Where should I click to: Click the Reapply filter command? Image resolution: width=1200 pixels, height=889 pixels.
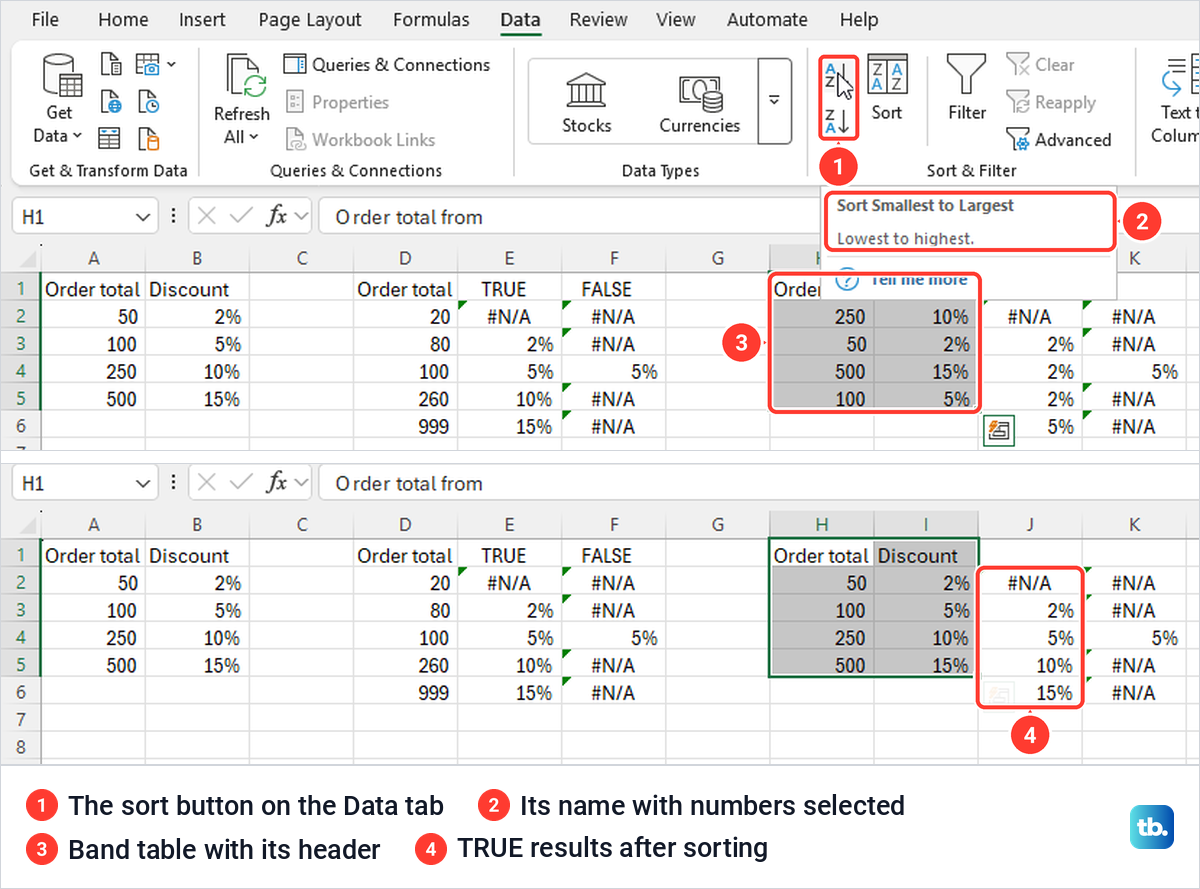[1051, 103]
